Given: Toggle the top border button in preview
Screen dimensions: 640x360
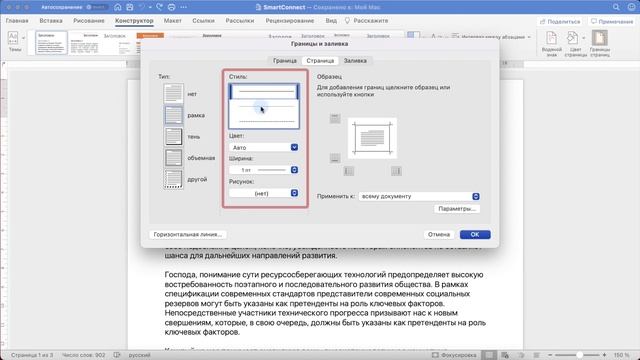Looking at the screenshot, I should 335,118.
